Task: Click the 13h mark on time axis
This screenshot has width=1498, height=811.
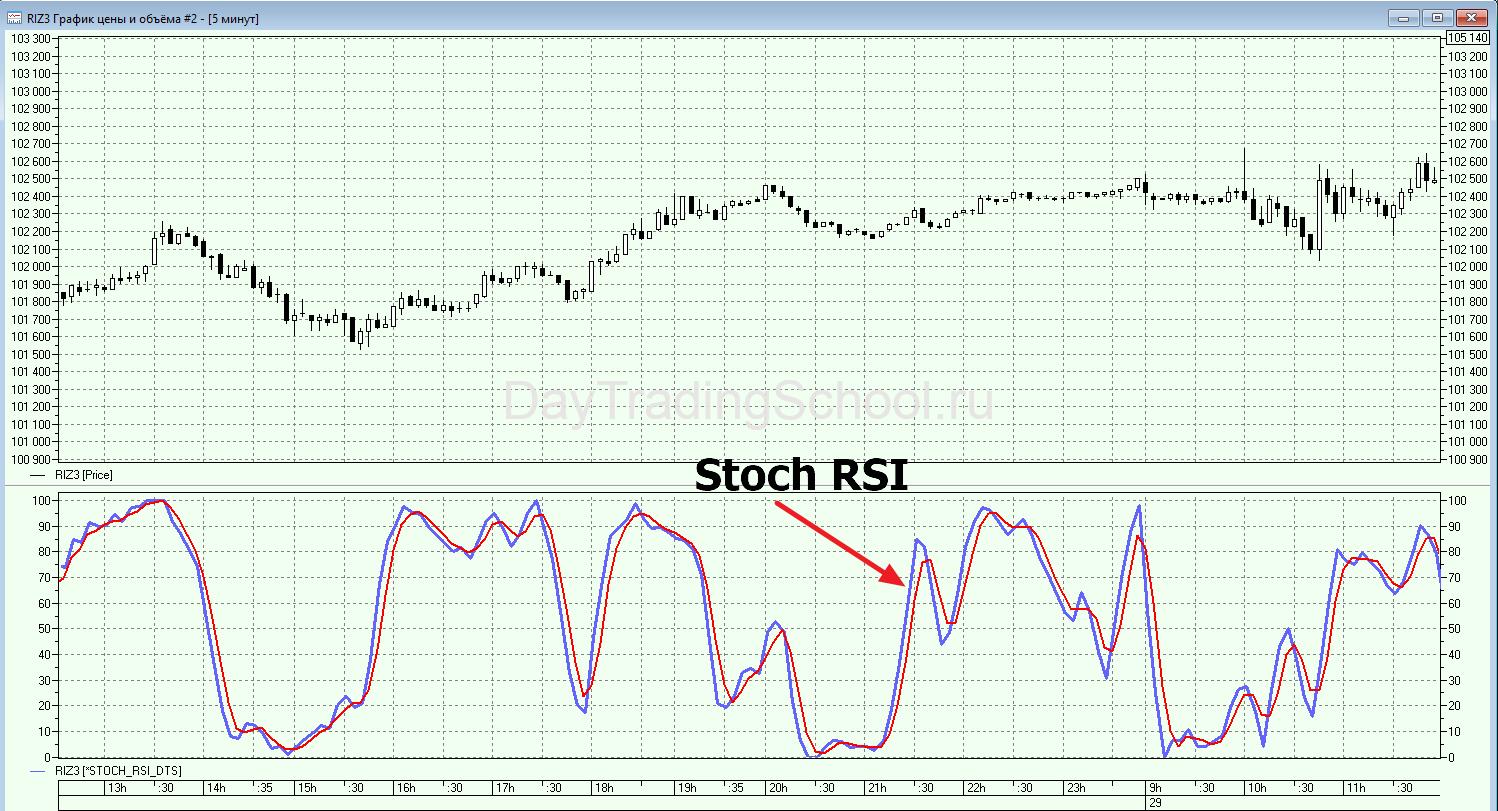Action: (117, 788)
